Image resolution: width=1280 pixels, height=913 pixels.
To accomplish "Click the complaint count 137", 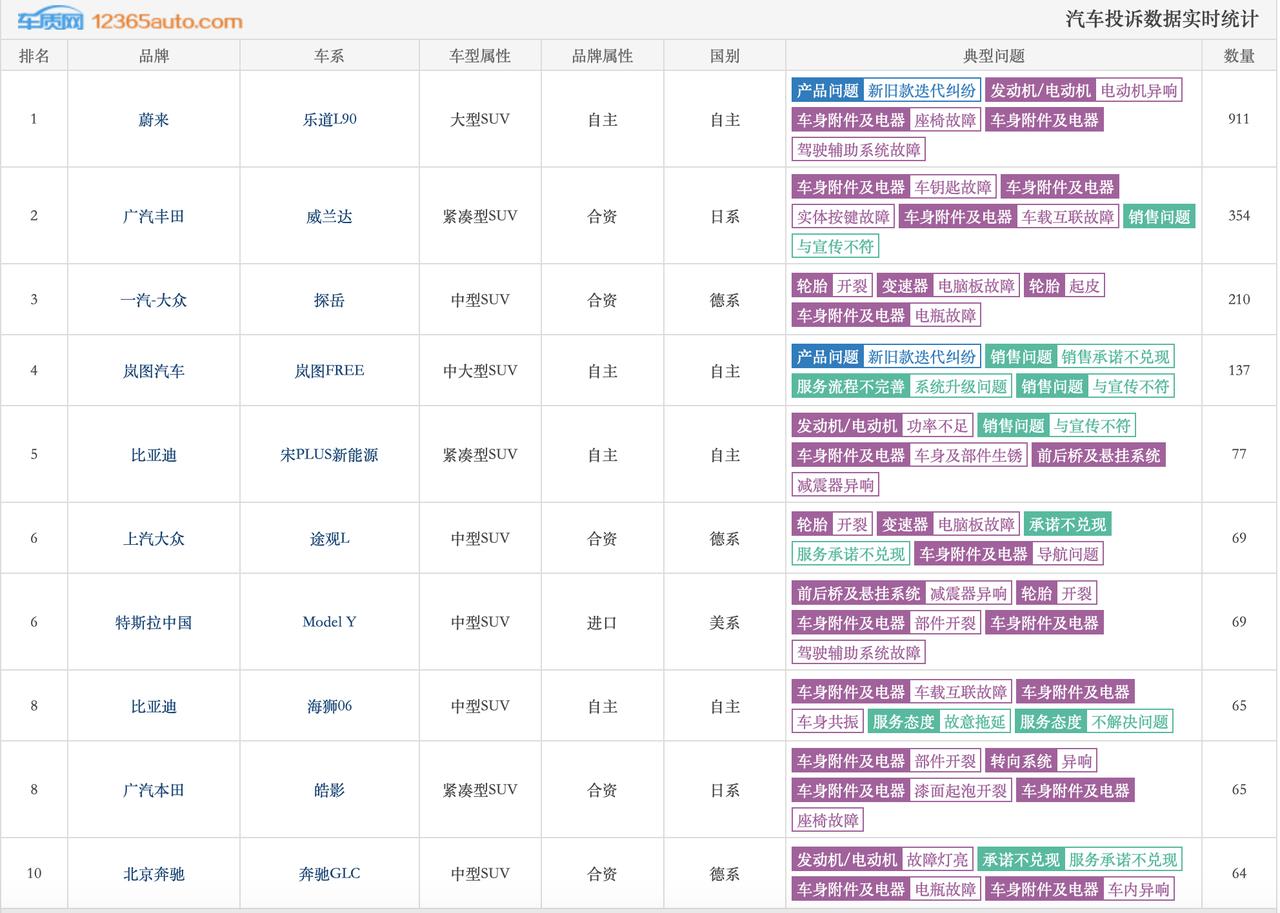I will point(1239,370).
